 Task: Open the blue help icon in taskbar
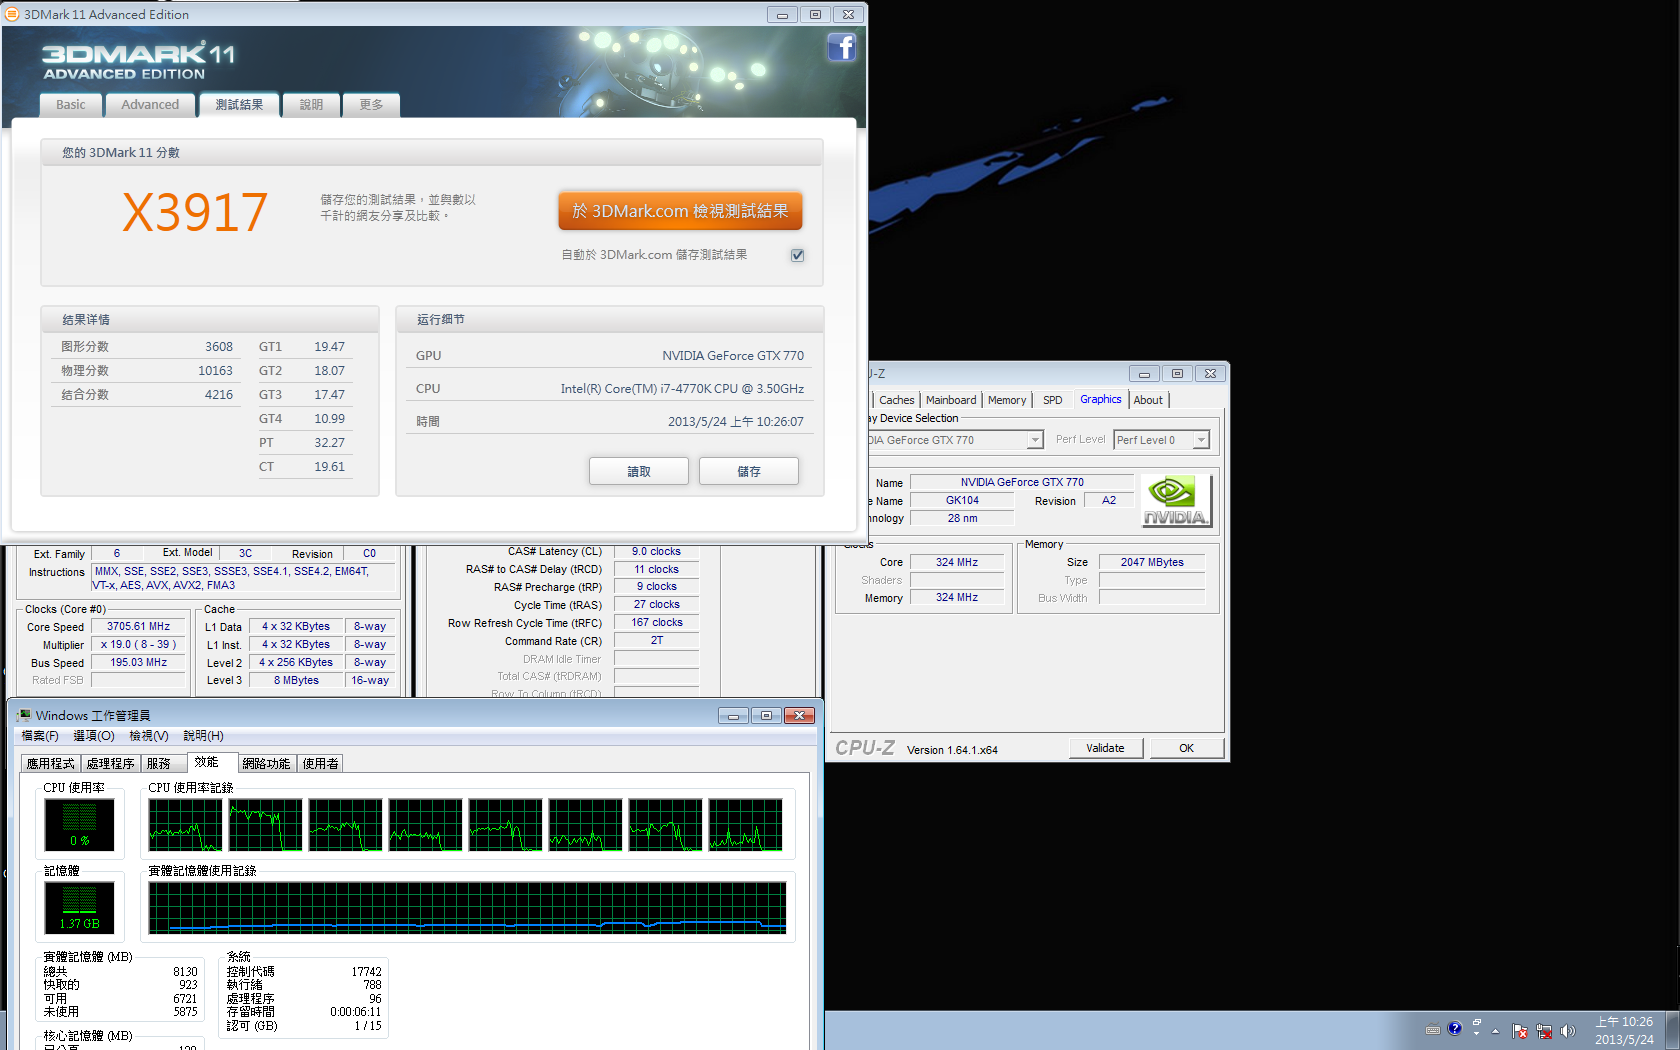tap(1454, 1028)
